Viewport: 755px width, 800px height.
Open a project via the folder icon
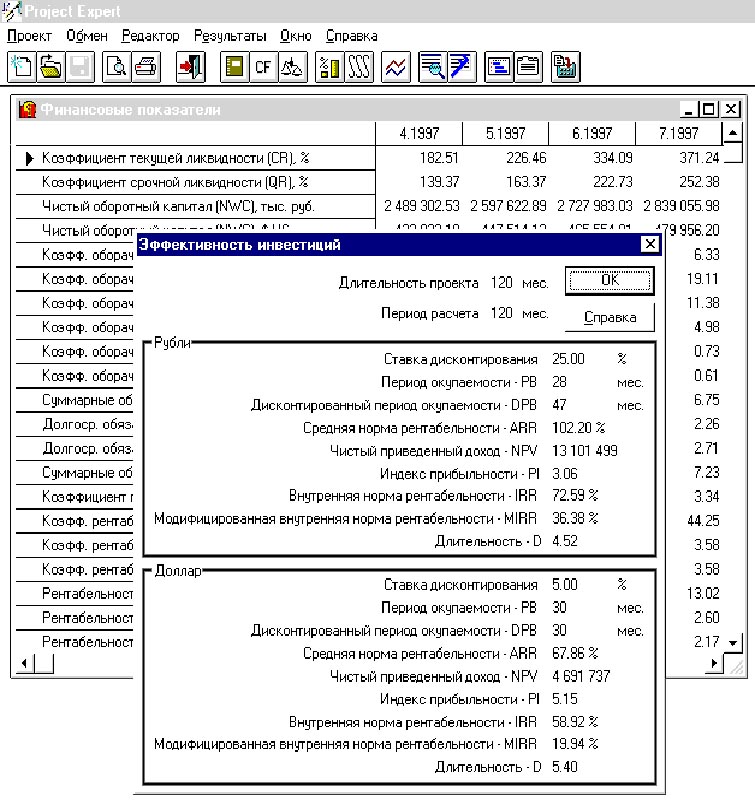coord(51,67)
